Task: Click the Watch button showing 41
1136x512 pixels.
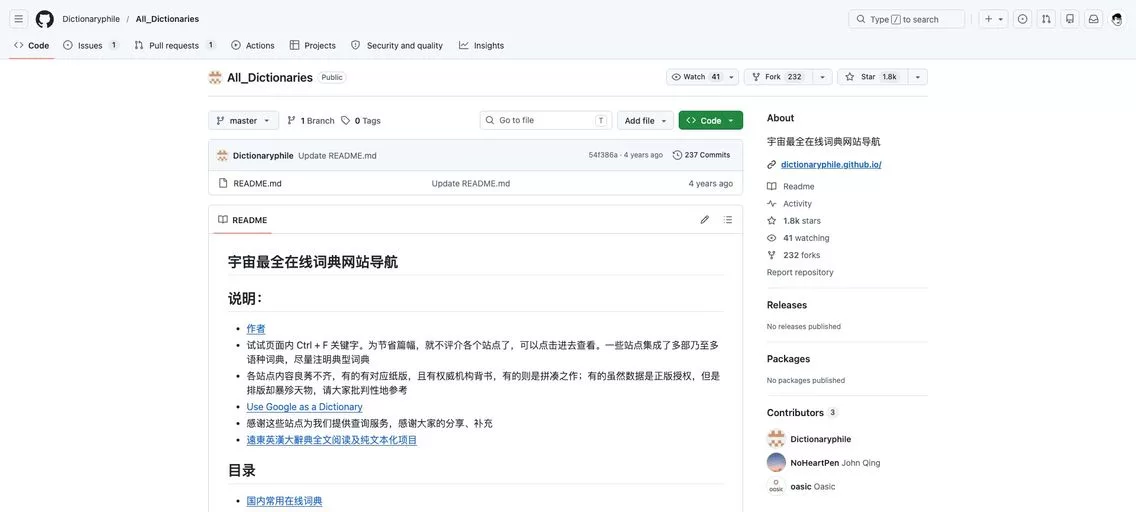Action: (x=694, y=77)
